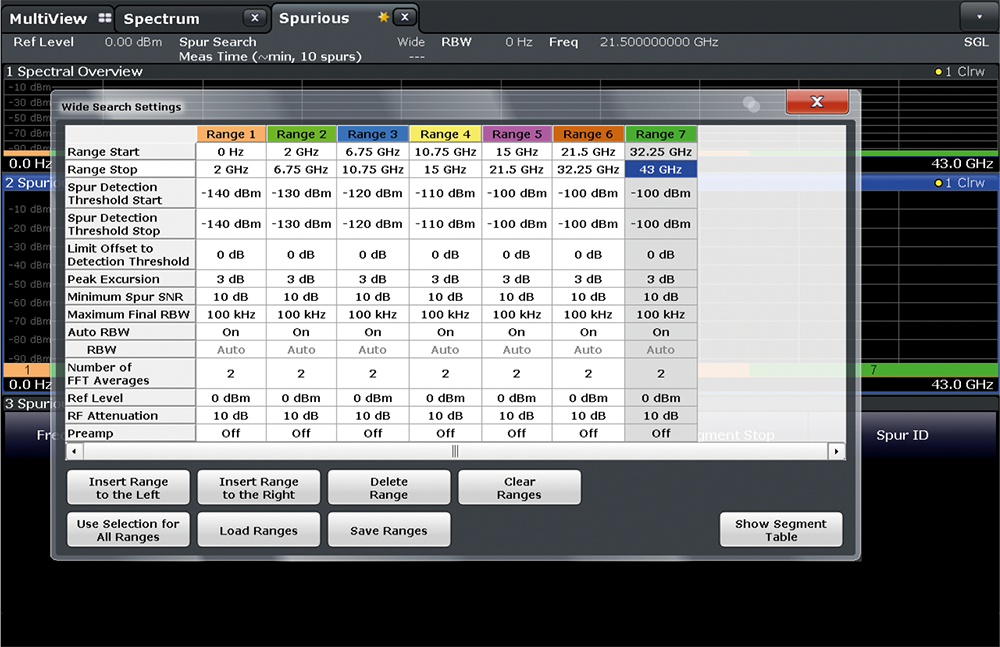This screenshot has width=1000, height=647.
Task: Click the Save Ranges button
Action: [x=388, y=531]
